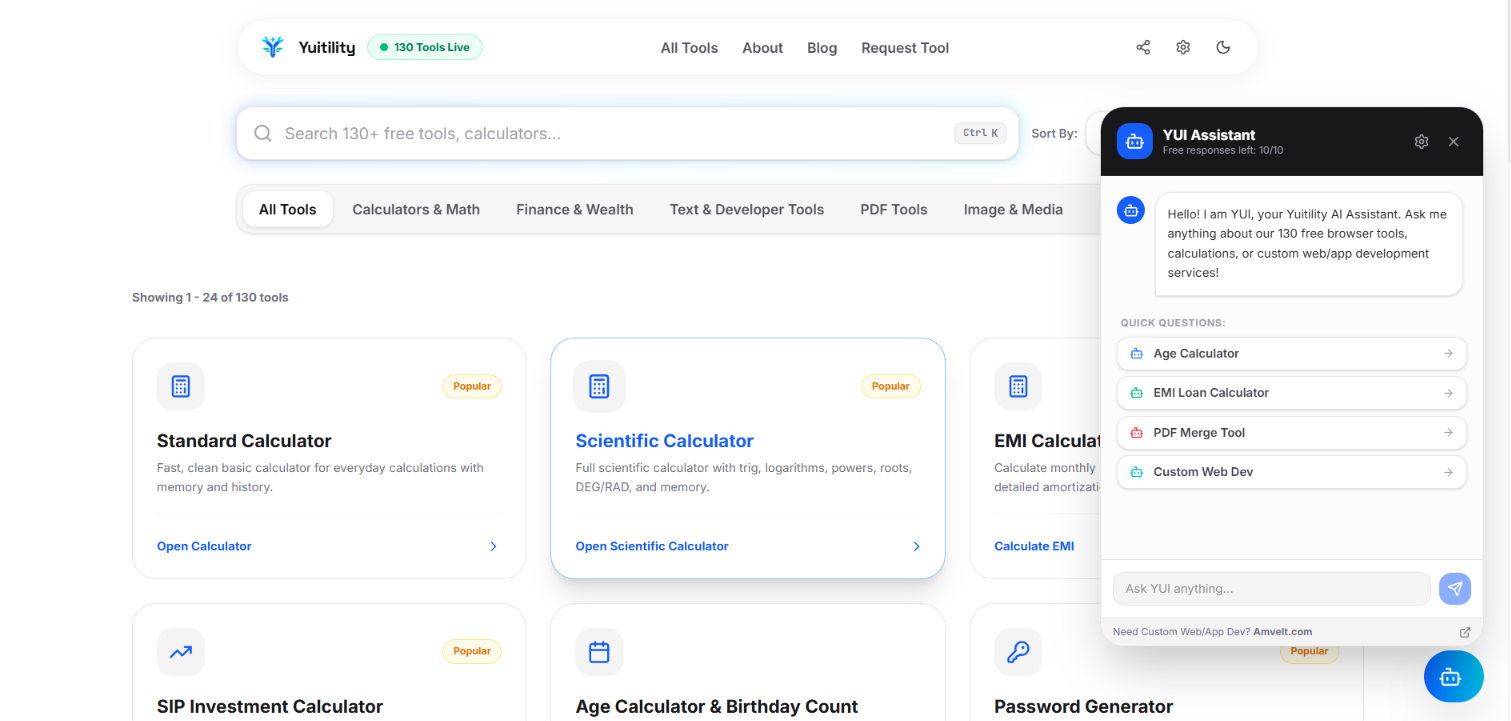Click the floating chatbot launcher button
The height and width of the screenshot is (721, 1511).
coord(1453,677)
